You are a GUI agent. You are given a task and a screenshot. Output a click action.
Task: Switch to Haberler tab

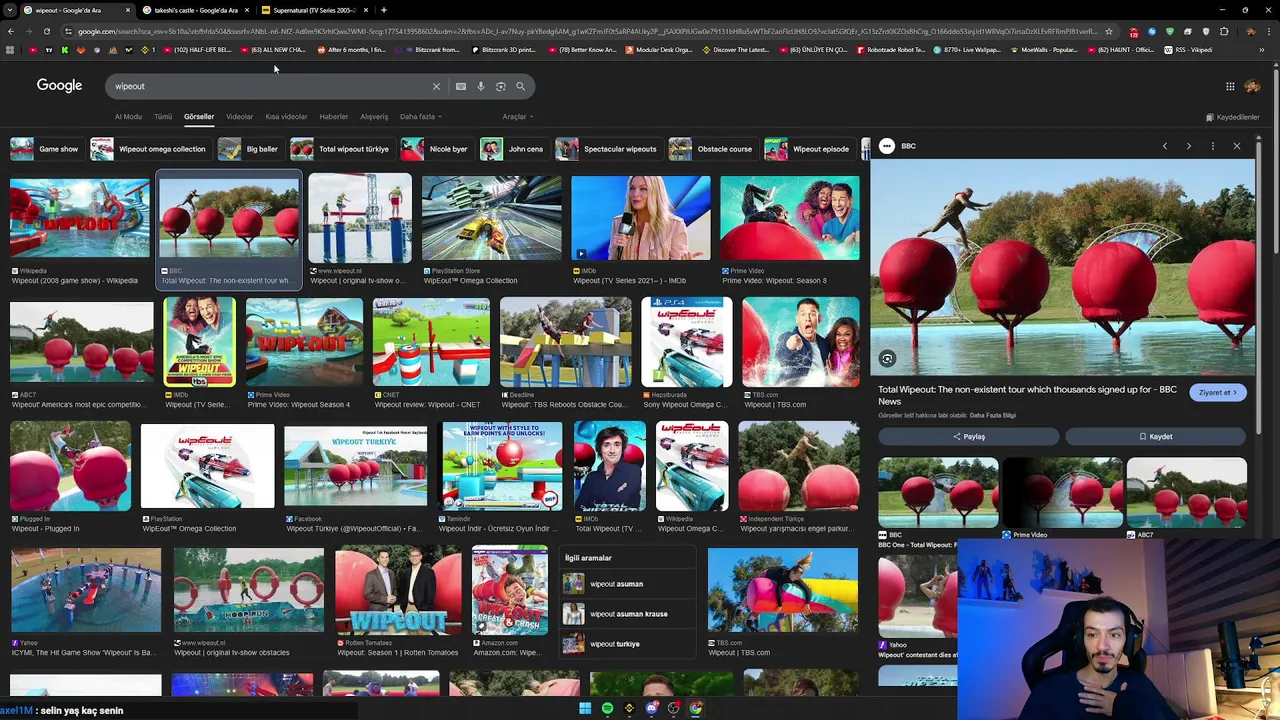click(x=333, y=117)
